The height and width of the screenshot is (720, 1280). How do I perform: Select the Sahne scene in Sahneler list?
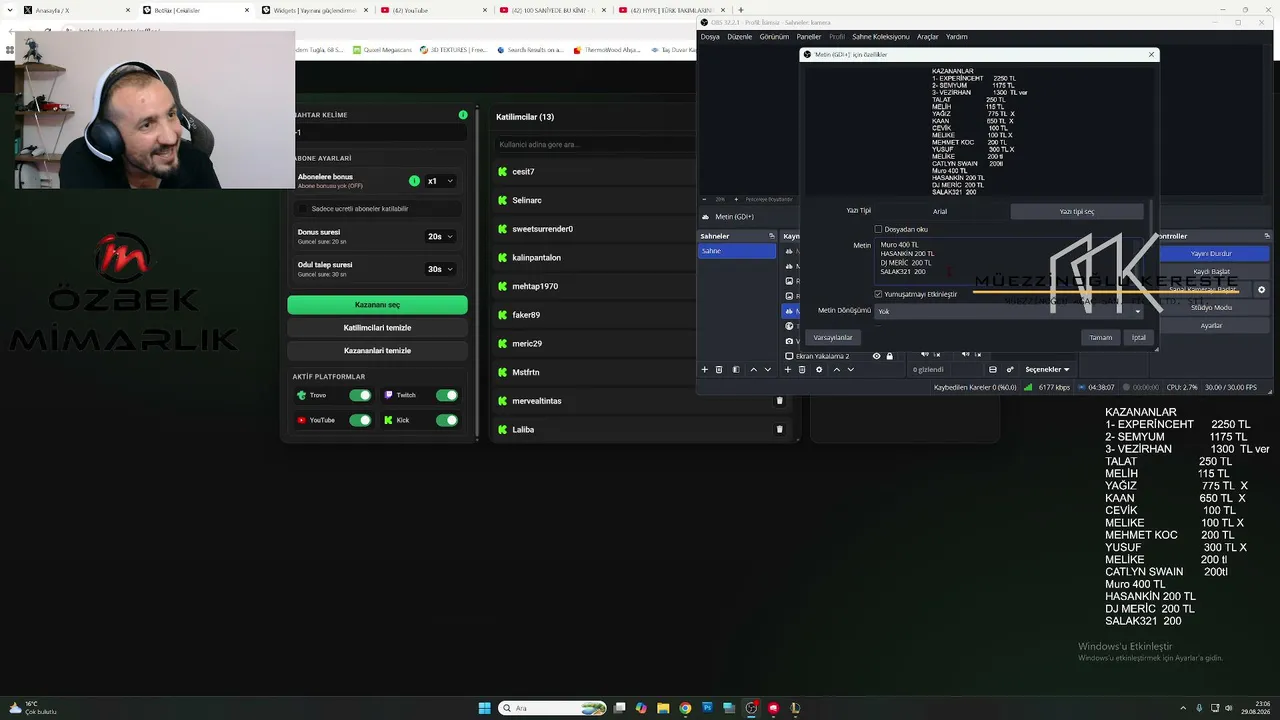[737, 251]
